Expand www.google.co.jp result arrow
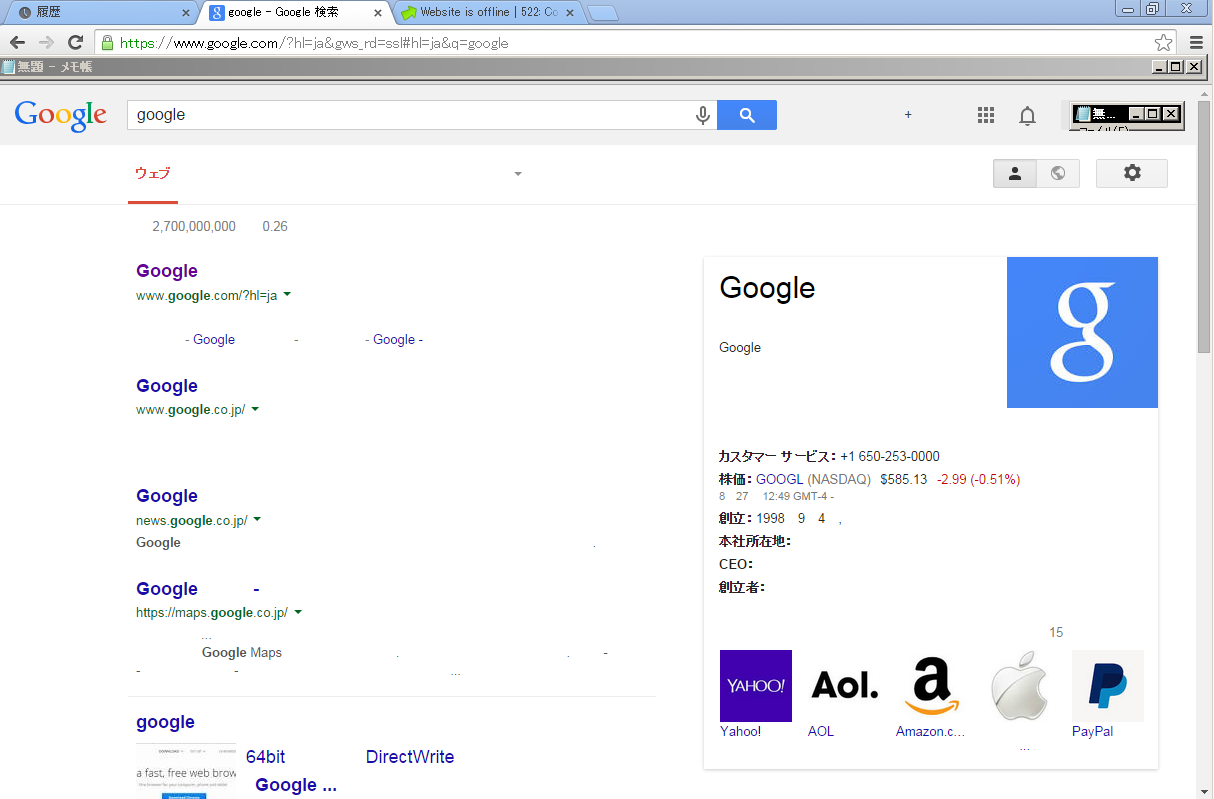The width and height of the screenshot is (1214, 799). (x=255, y=409)
